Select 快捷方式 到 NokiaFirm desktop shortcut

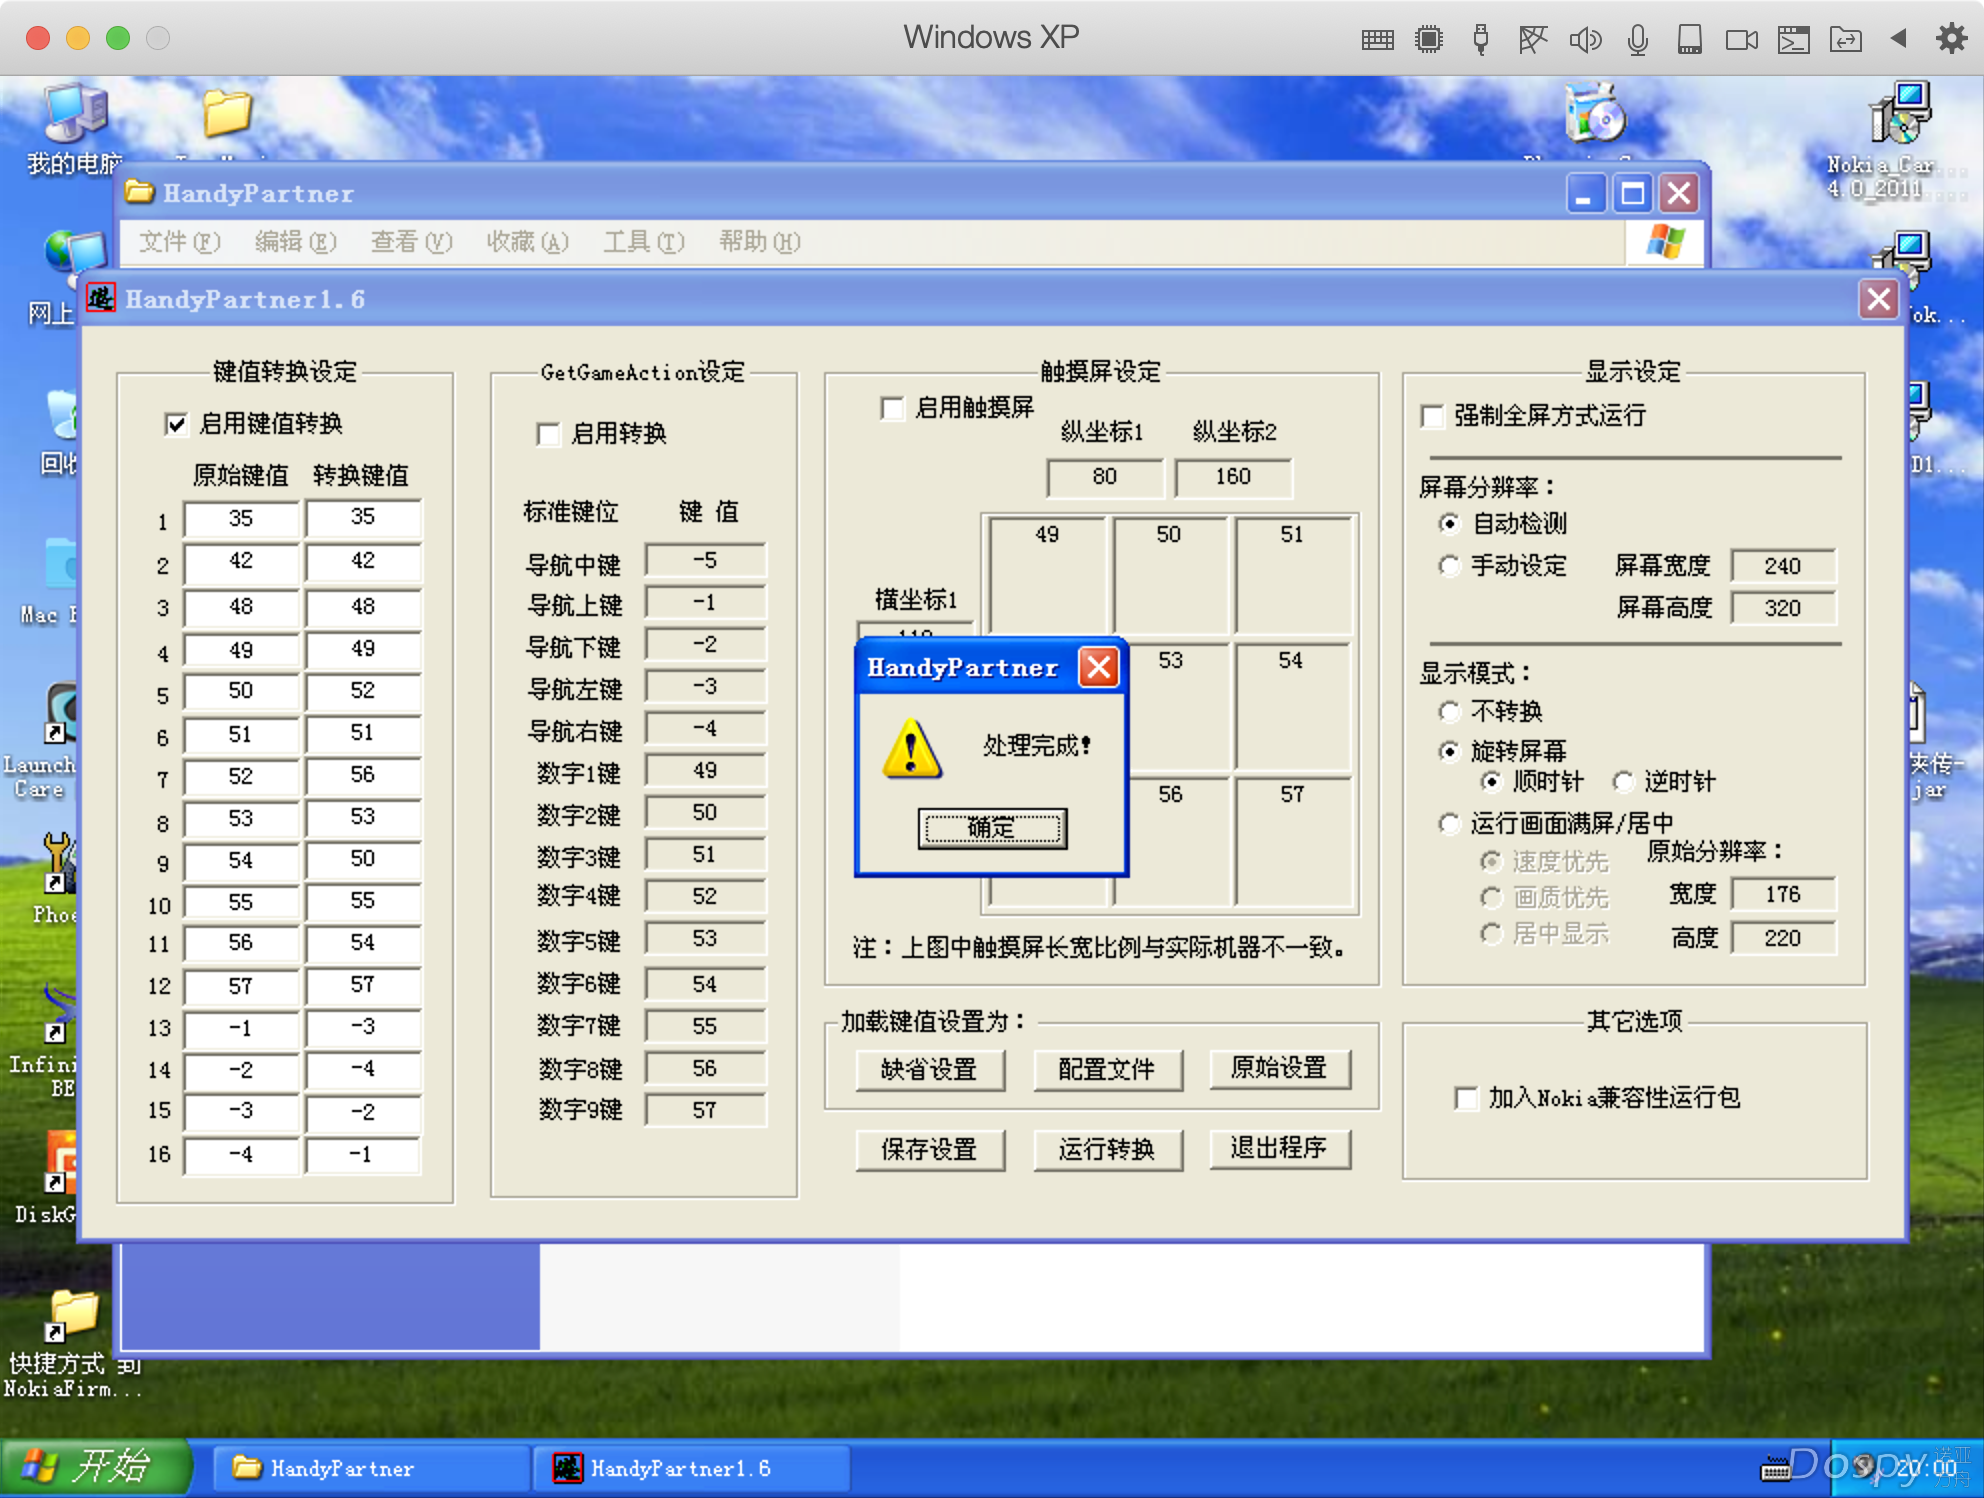pos(72,1345)
